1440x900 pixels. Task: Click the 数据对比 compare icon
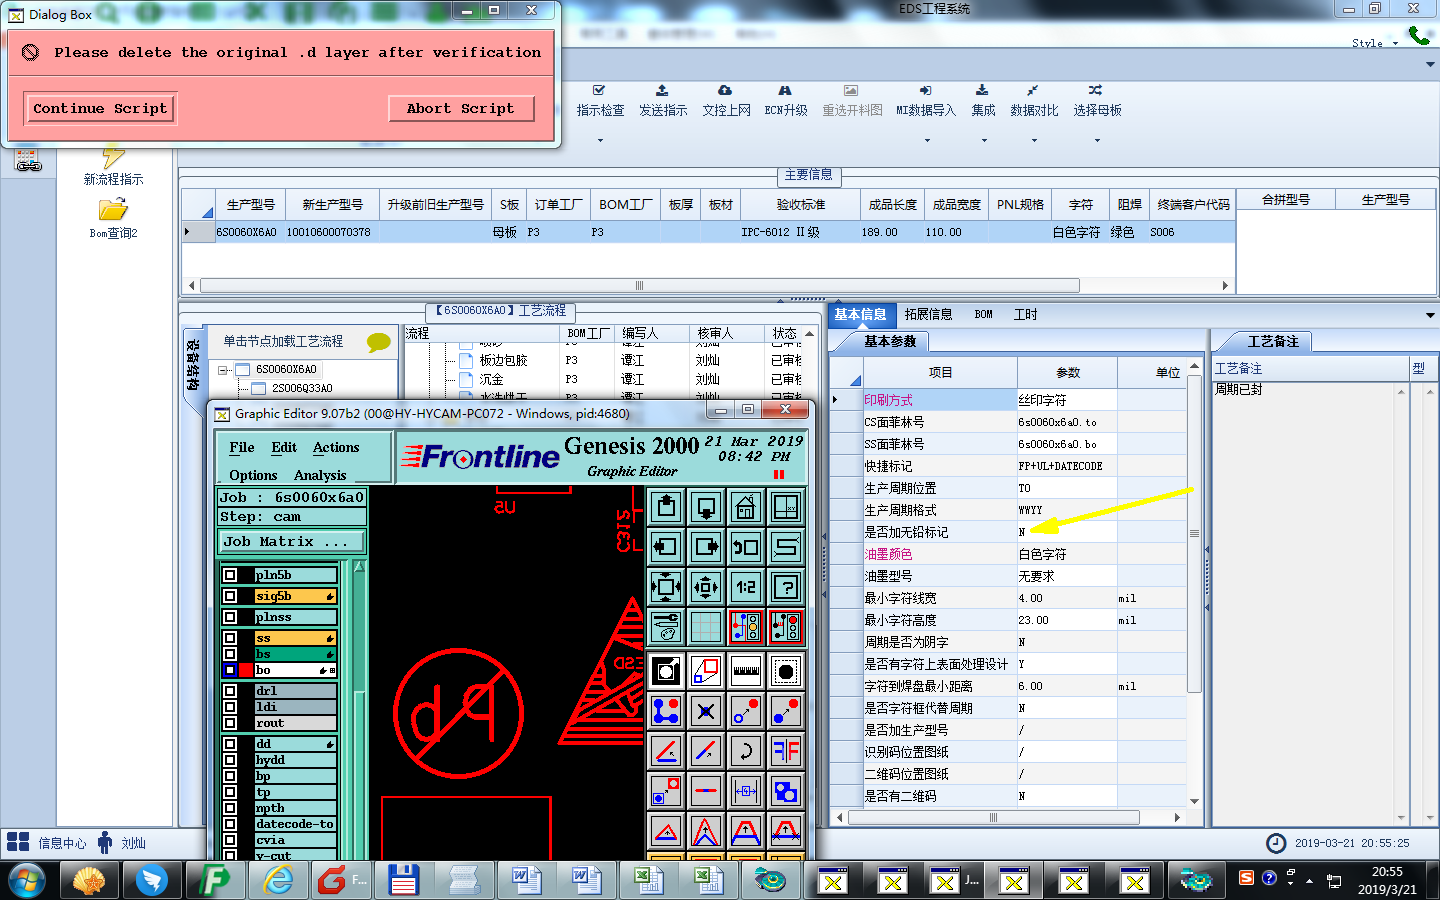tap(1033, 90)
